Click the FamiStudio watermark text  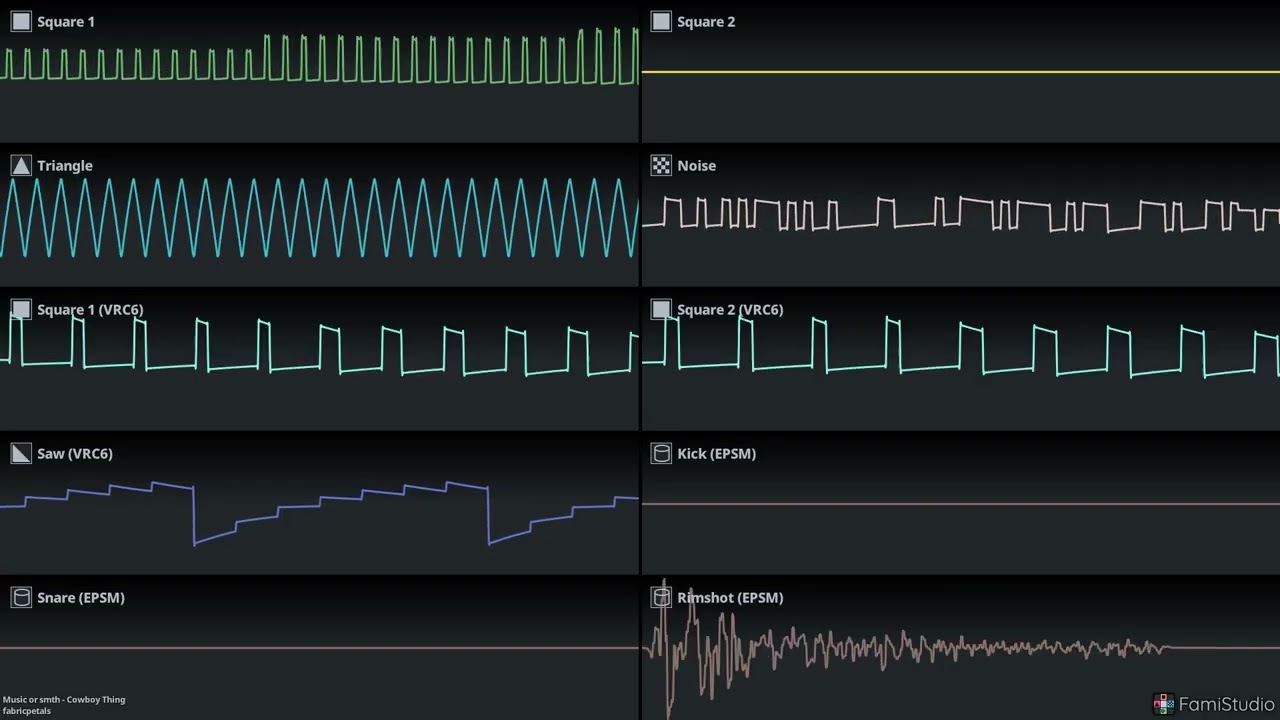(1227, 704)
